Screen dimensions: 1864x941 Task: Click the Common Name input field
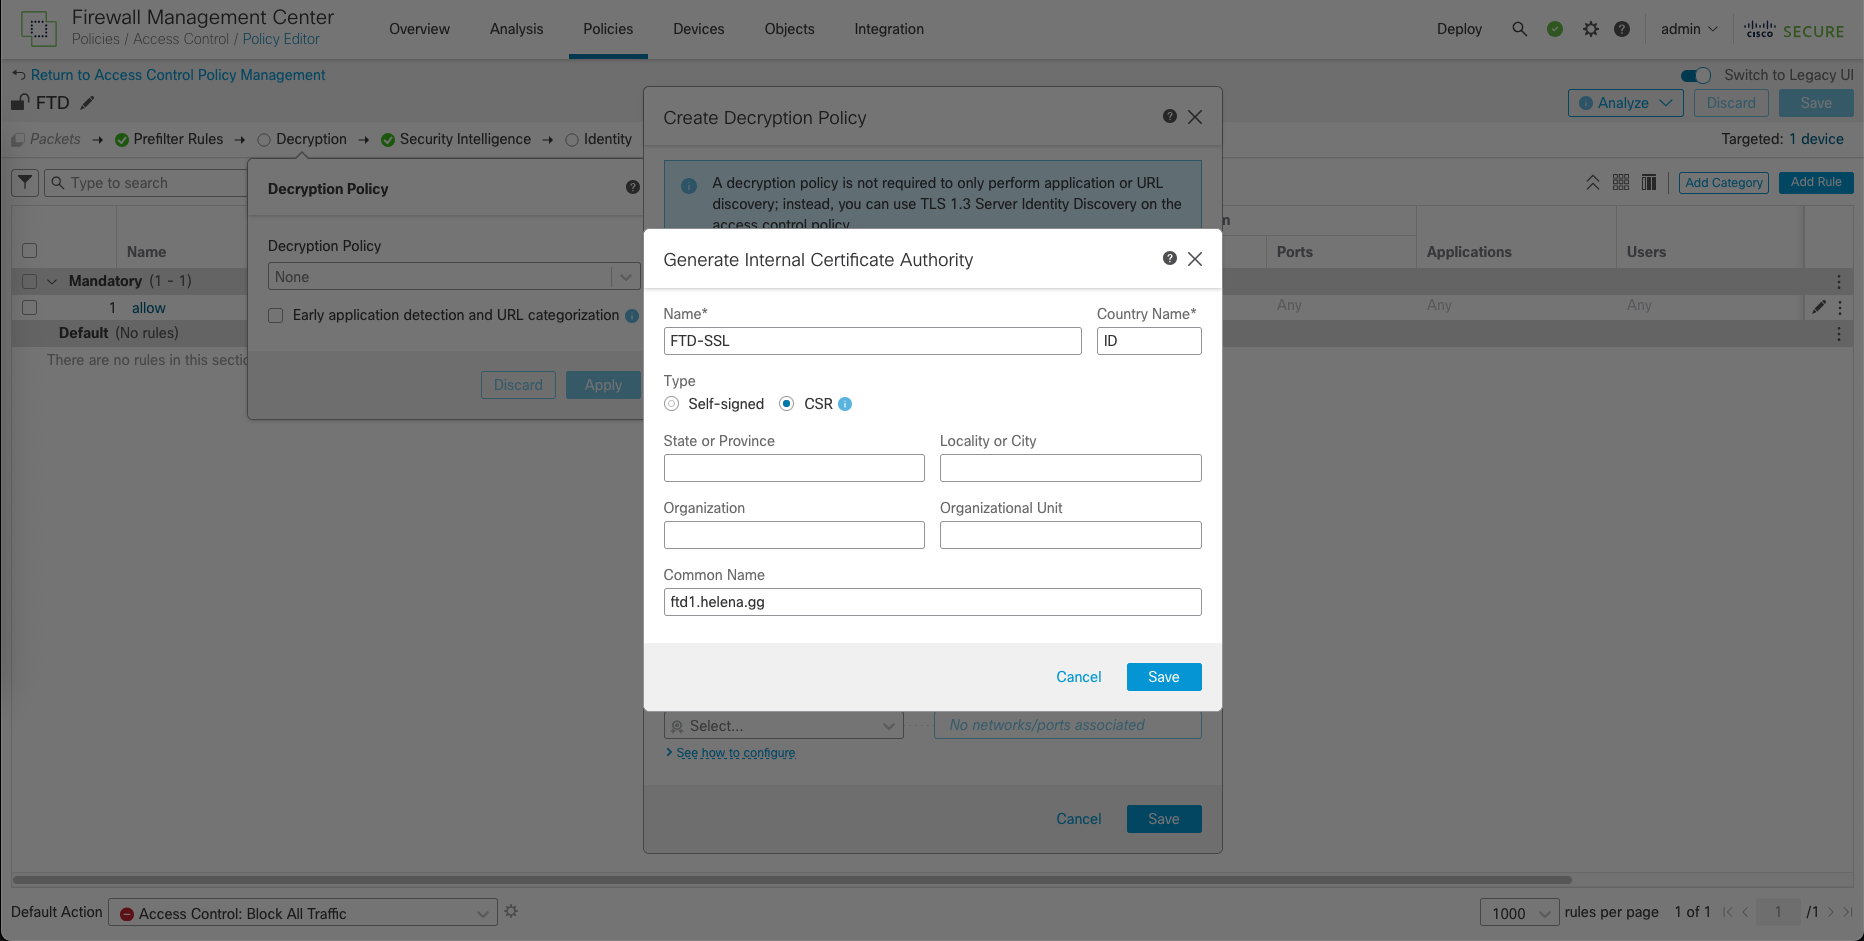point(932,602)
